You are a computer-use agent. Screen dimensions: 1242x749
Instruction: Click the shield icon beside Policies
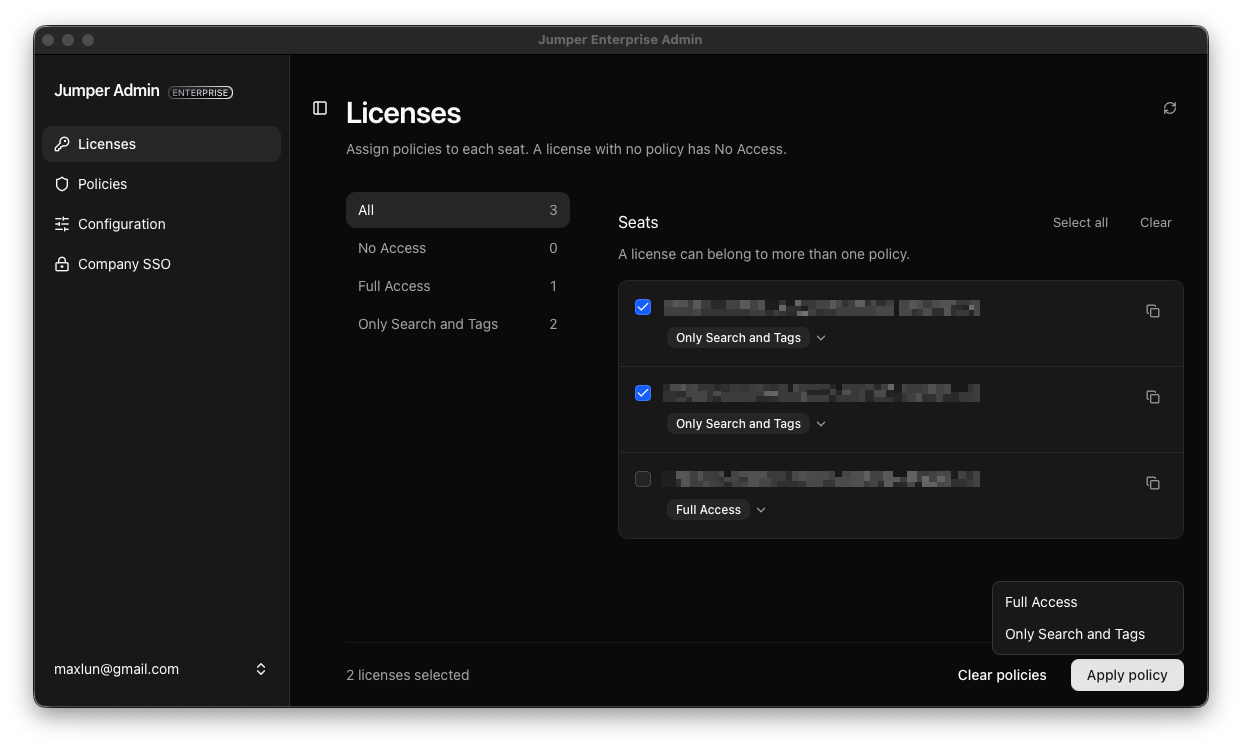pyautogui.click(x=62, y=184)
